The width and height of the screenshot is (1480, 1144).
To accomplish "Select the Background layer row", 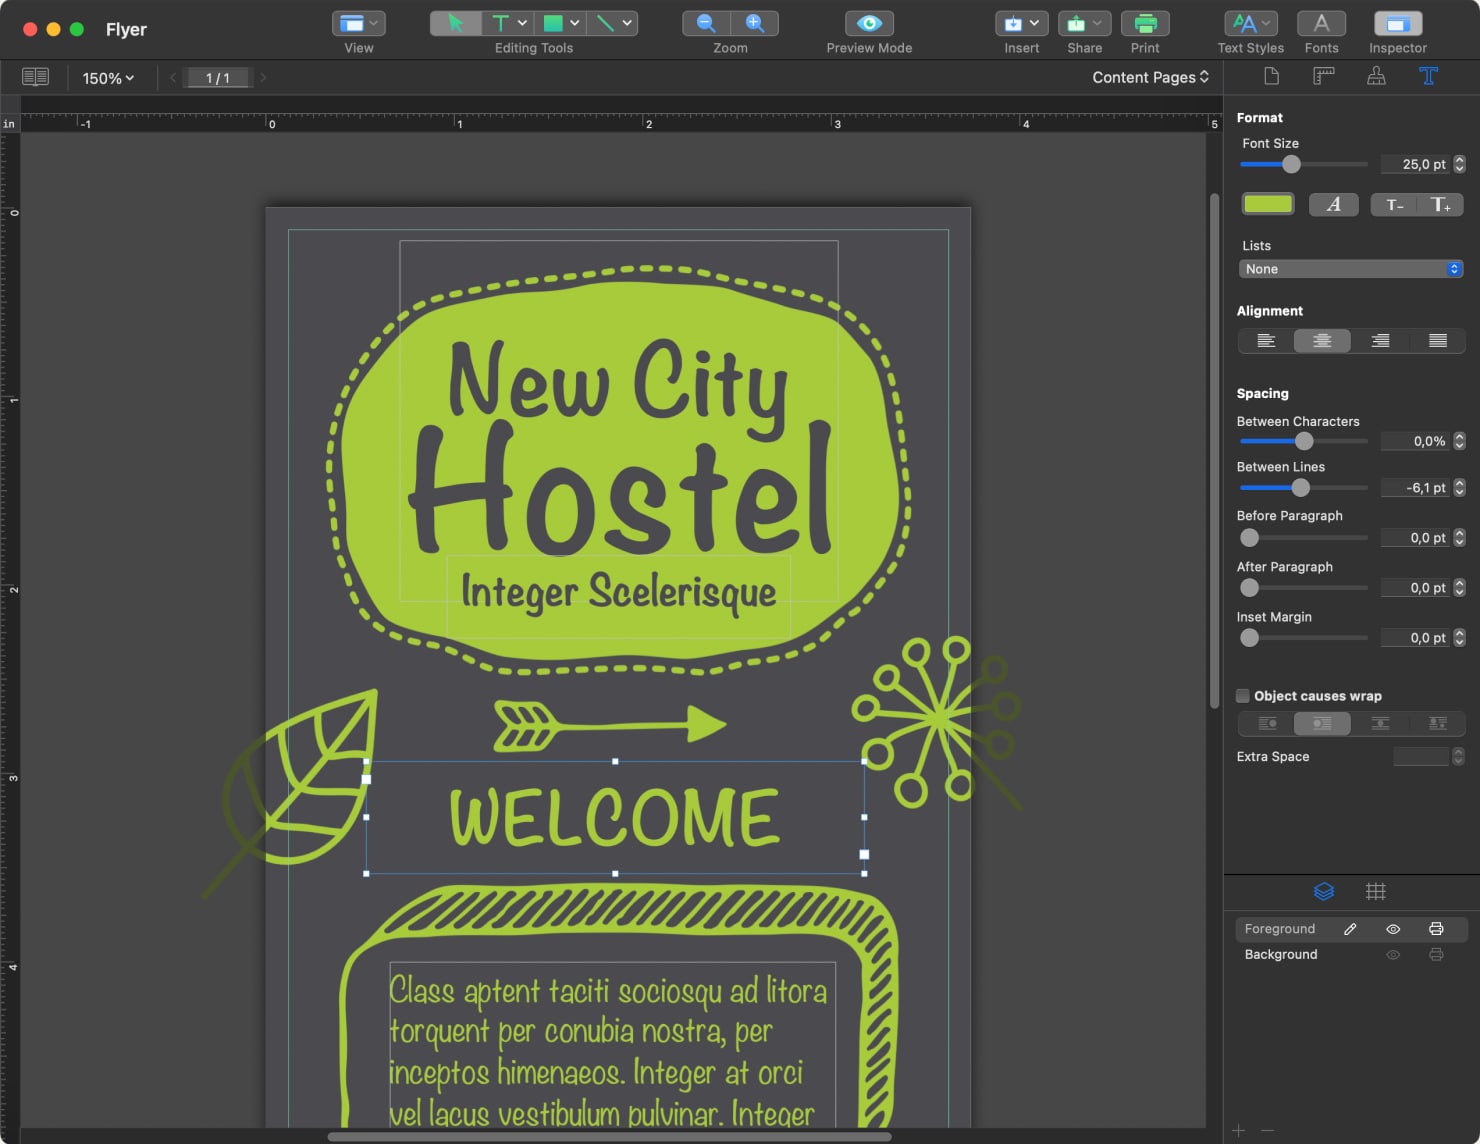I will click(x=1351, y=955).
